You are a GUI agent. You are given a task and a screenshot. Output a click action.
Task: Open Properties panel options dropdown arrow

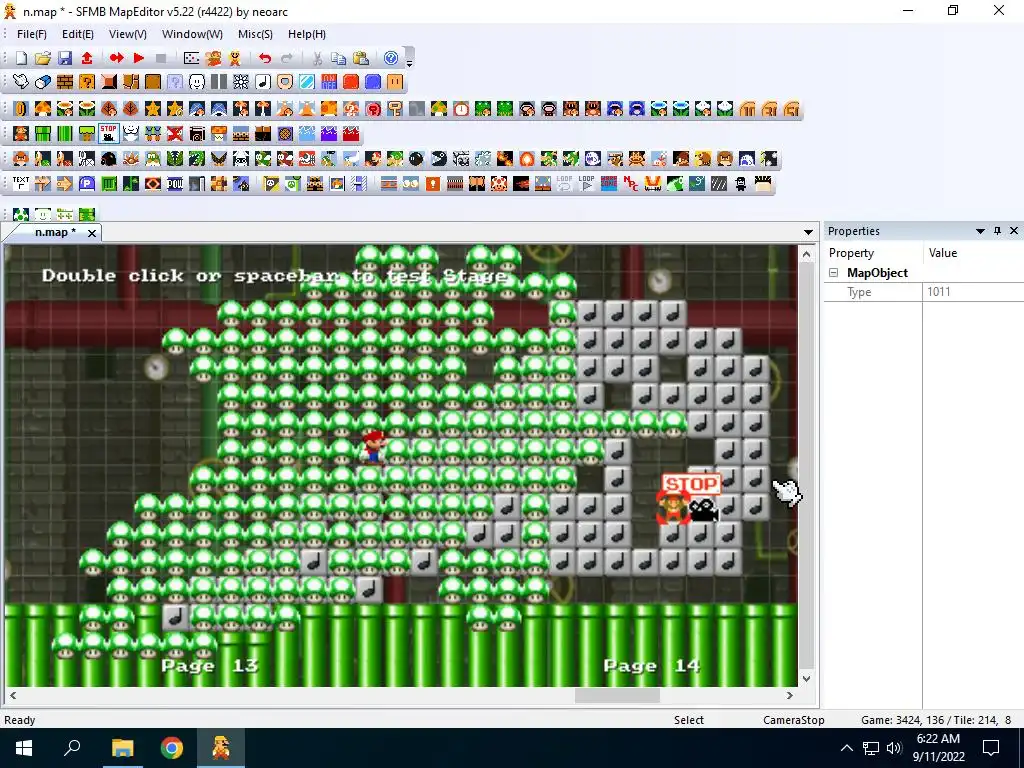pyautogui.click(x=980, y=231)
